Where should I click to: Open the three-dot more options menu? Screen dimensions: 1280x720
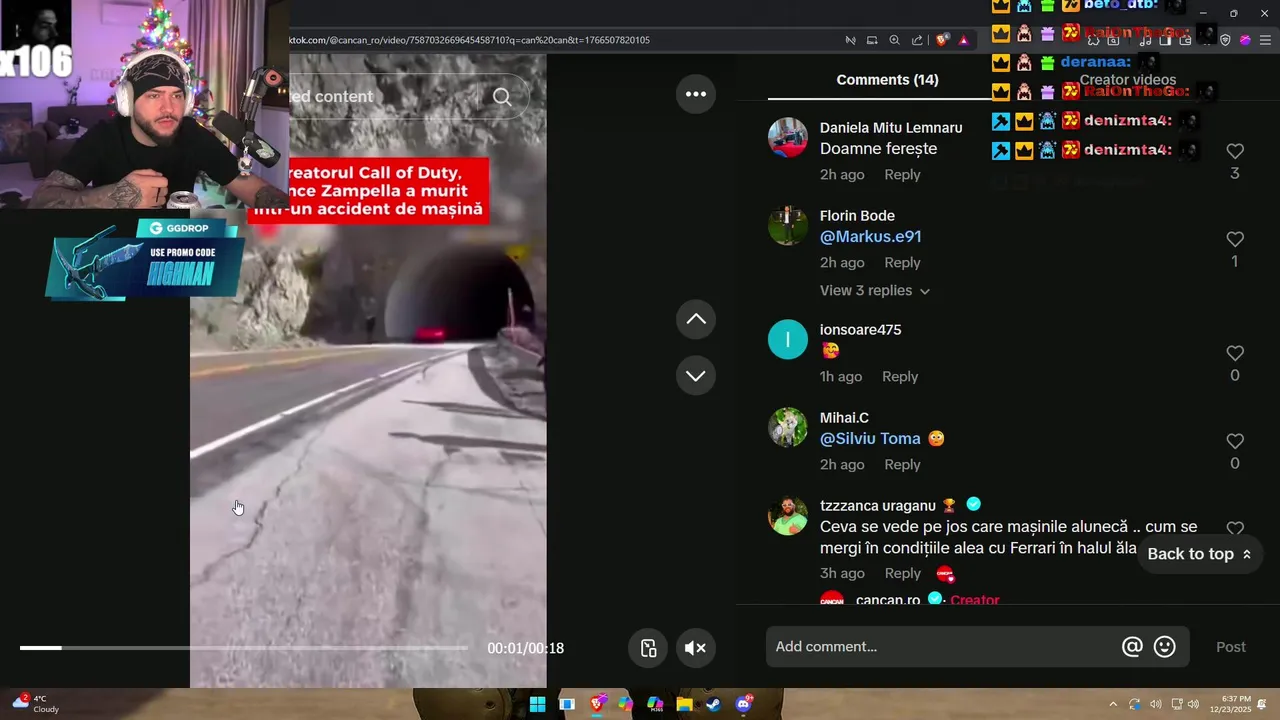696,94
